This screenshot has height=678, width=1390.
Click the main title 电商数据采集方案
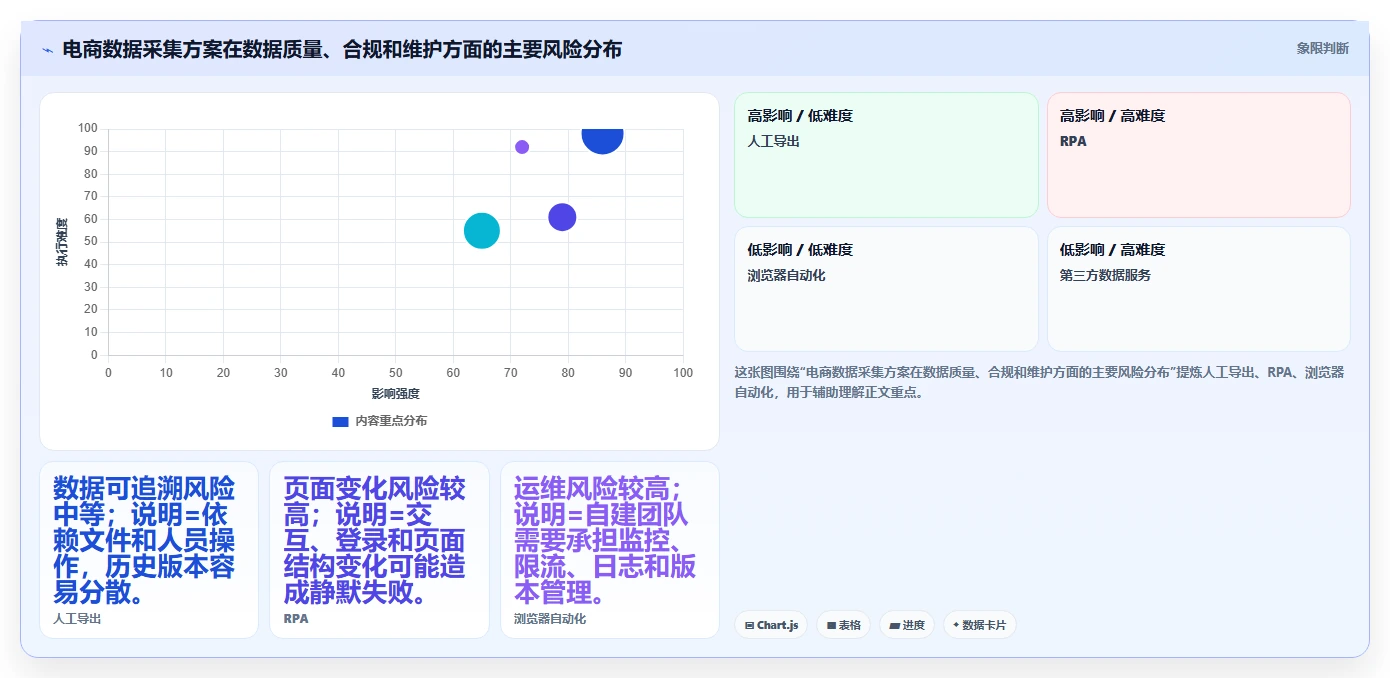click(342, 49)
